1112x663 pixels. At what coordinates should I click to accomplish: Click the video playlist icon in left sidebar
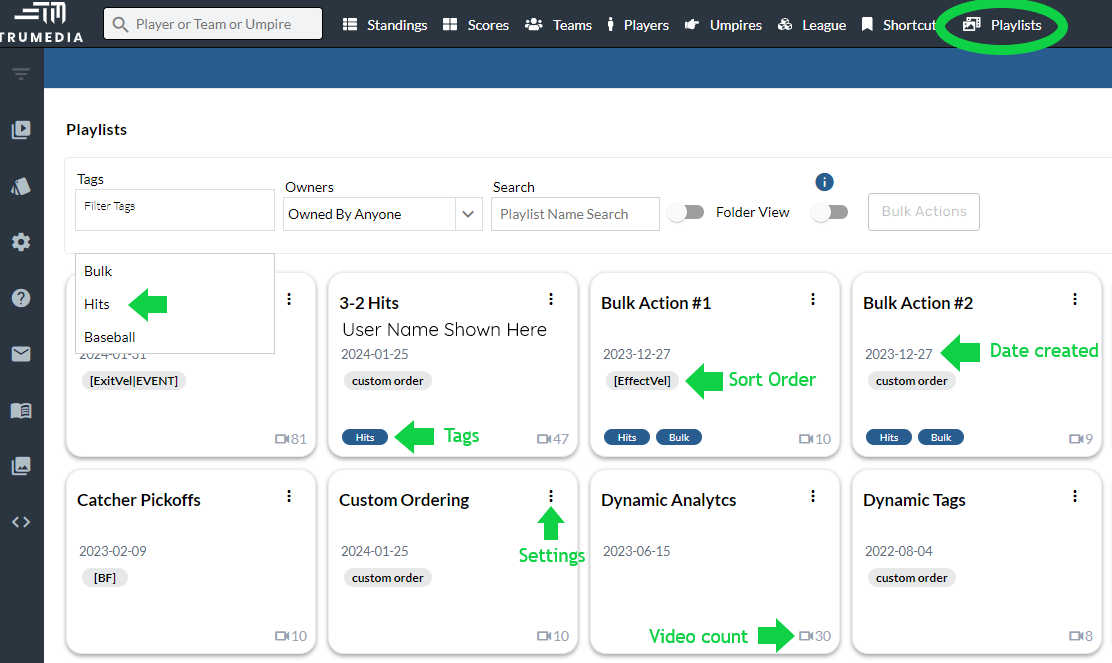(x=21, y=130)
